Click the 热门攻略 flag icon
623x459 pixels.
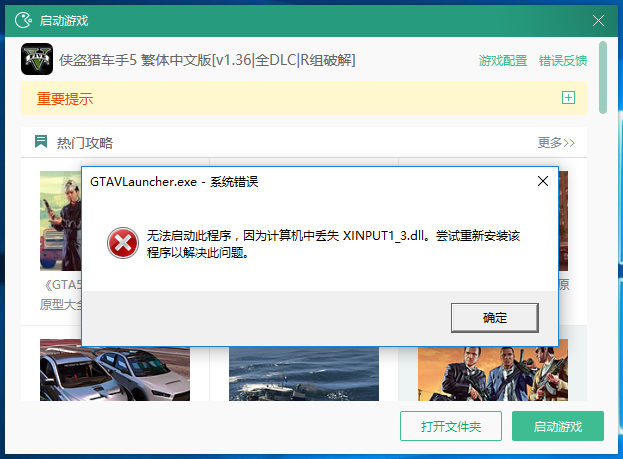(41, 141)
